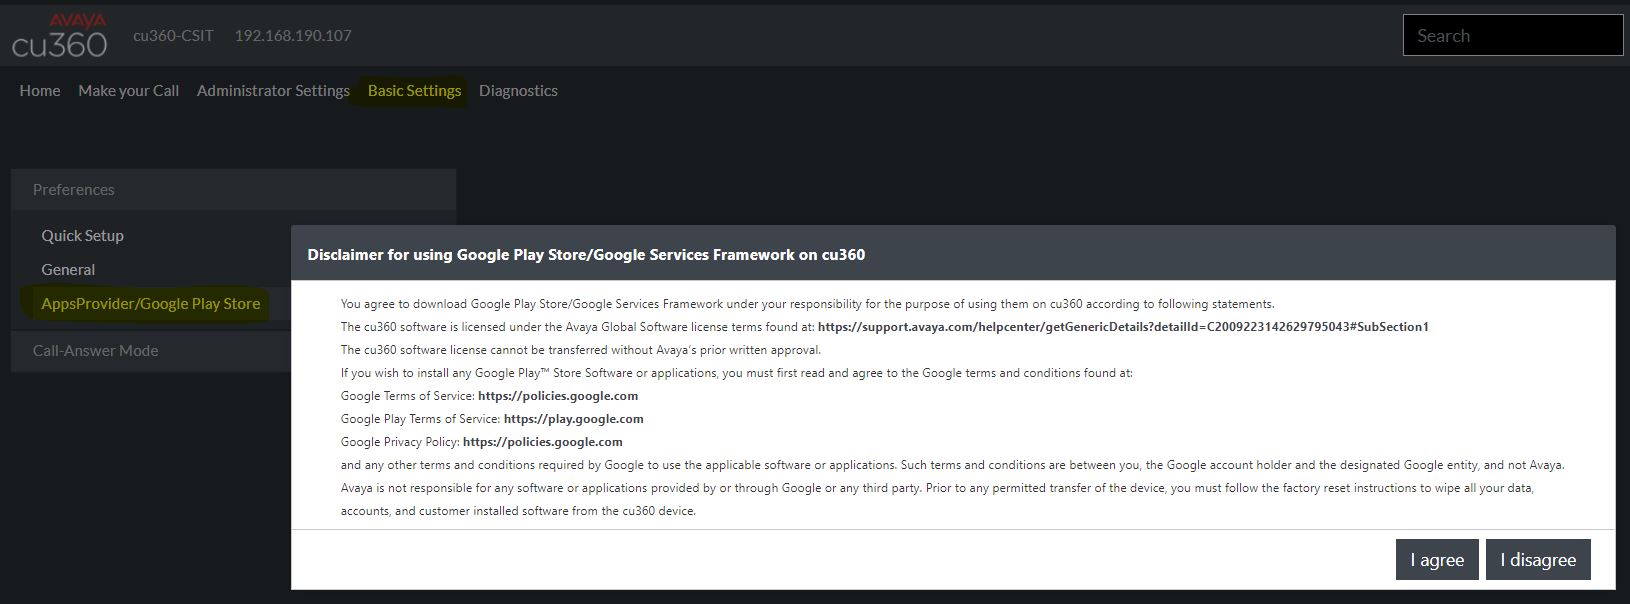The height and width of the screenshot is (604, 1630).
Task: Click the Avaya cu360 logo
Action: (59, 35)
